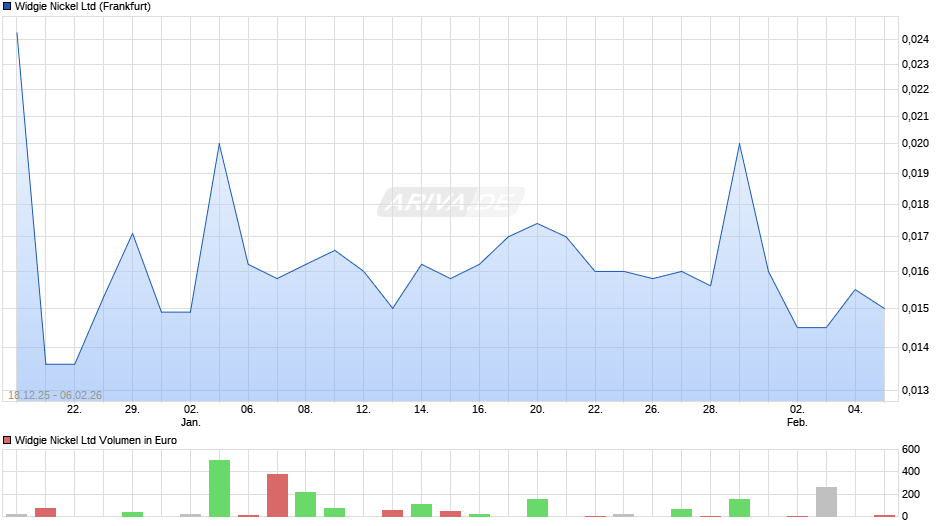Click the blue legend square for Widgie Nickel Ltd (Frankfurt)
Image resolution: width=940 pixels, height=526 pixels.
(x=7, y=7)
